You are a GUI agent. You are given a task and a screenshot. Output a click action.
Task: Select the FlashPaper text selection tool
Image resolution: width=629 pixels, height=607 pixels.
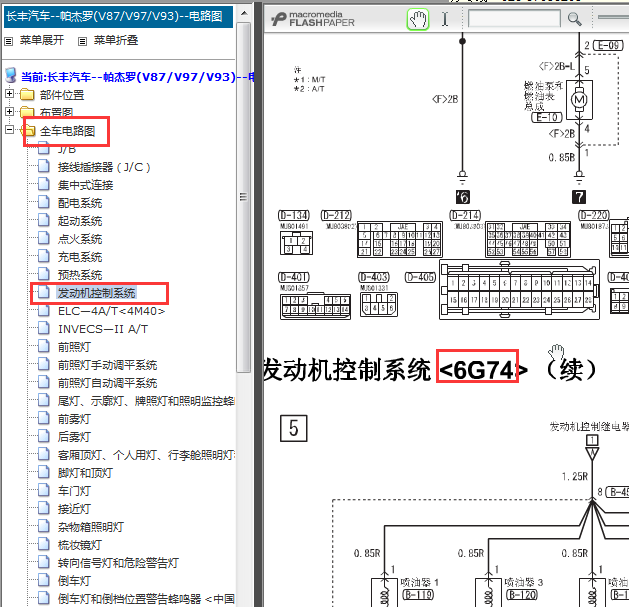click(445, 19)
